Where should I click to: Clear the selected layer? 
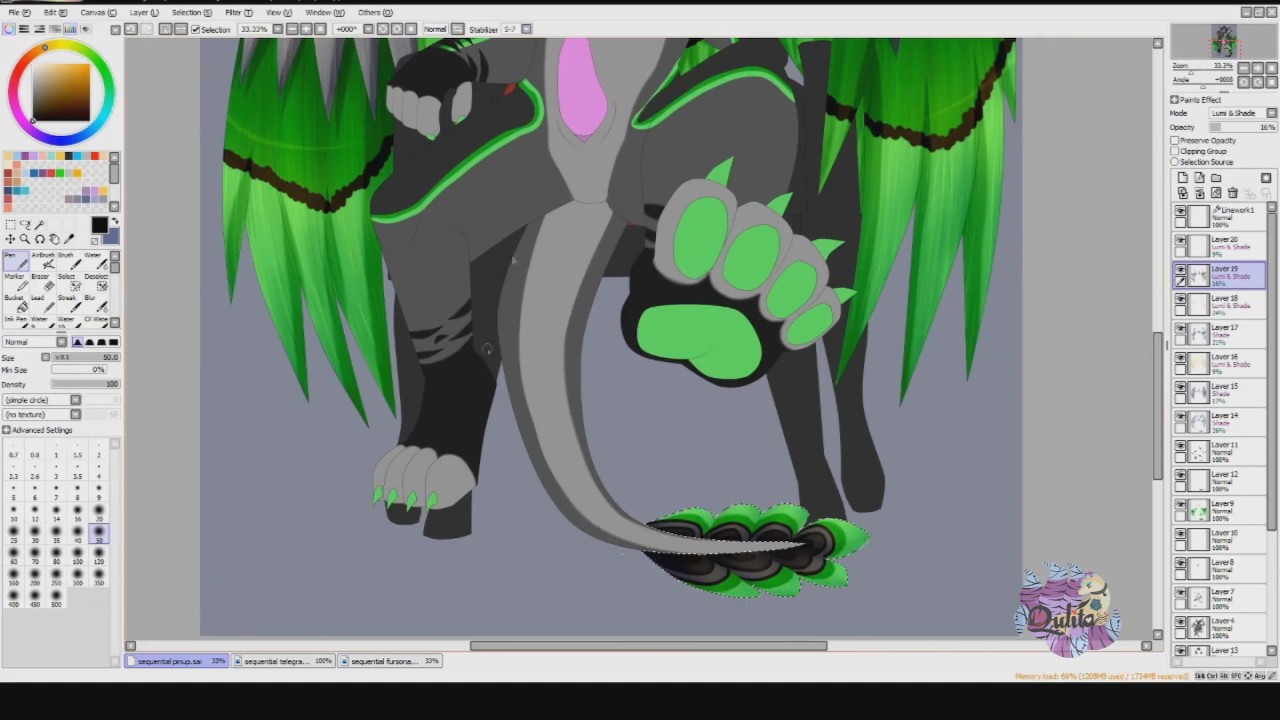(x=1216, y=193)
